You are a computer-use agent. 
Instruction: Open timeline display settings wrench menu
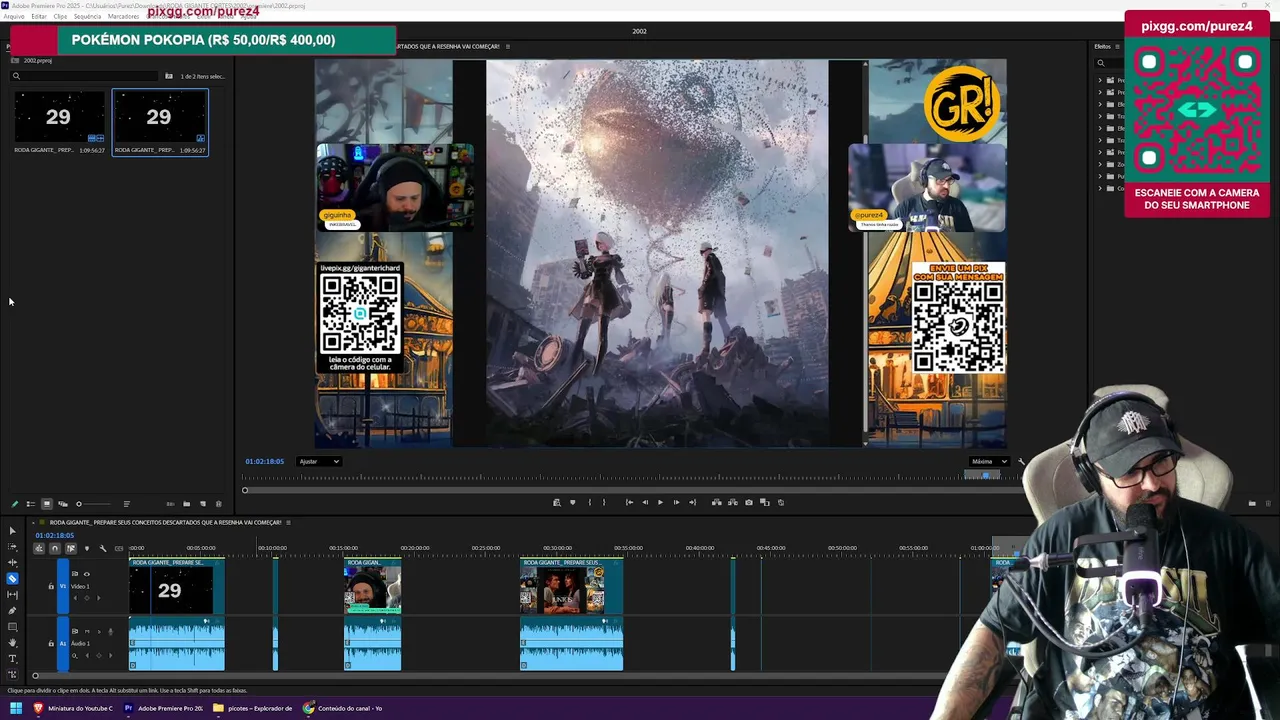(x=102, y=548)
